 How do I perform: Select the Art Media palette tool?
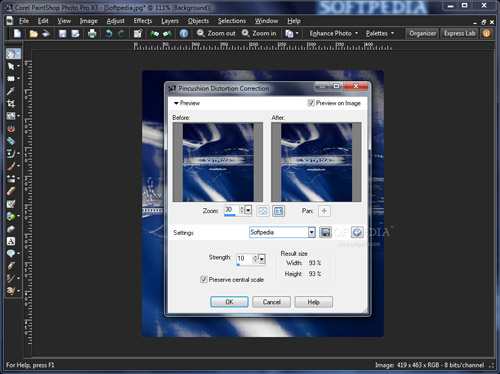pos(11,291)
